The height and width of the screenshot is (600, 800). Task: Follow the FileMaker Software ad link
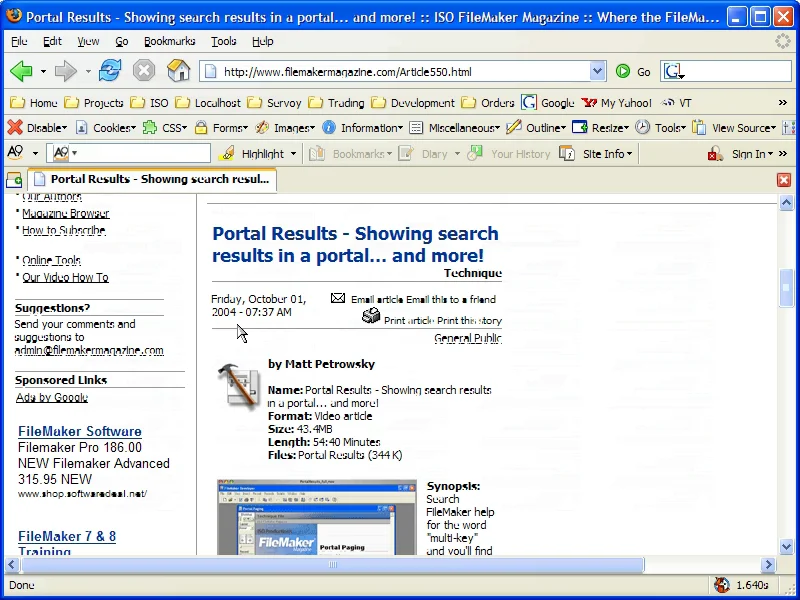point(80,432)
